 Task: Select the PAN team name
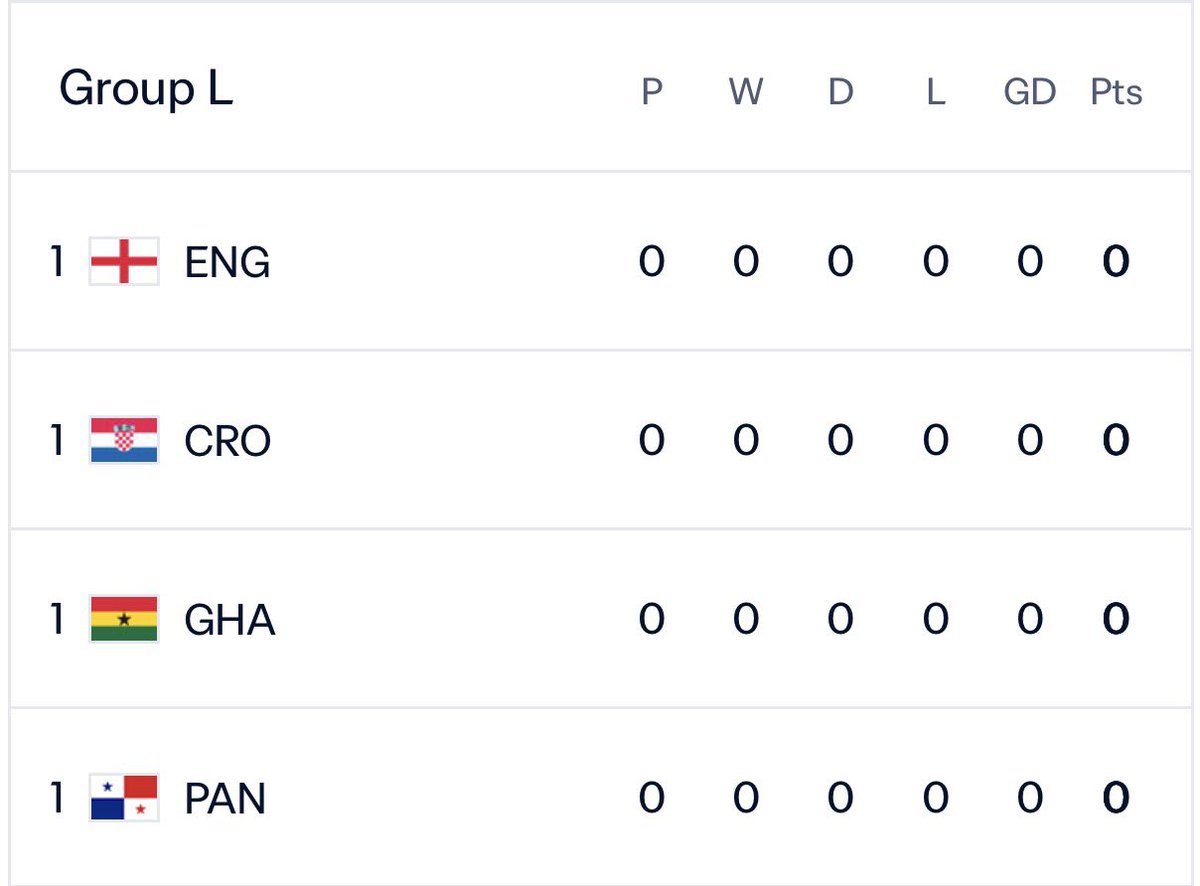[x=226, y=799]
